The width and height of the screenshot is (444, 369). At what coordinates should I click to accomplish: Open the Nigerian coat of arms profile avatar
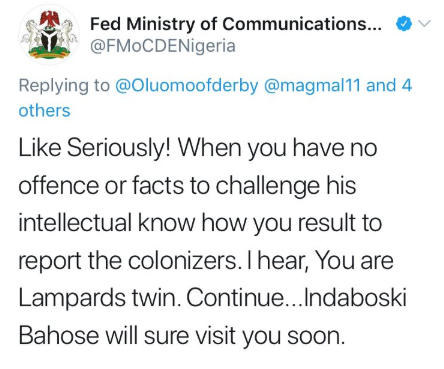coord(49,35)
